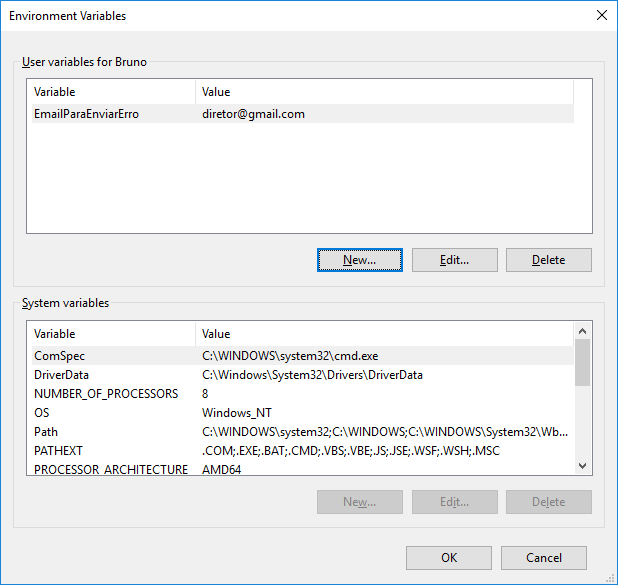Select the EmailParaEnviarErro variable row
The height and width of the screenshot is (585, 618).
click(x=303, y=114)
